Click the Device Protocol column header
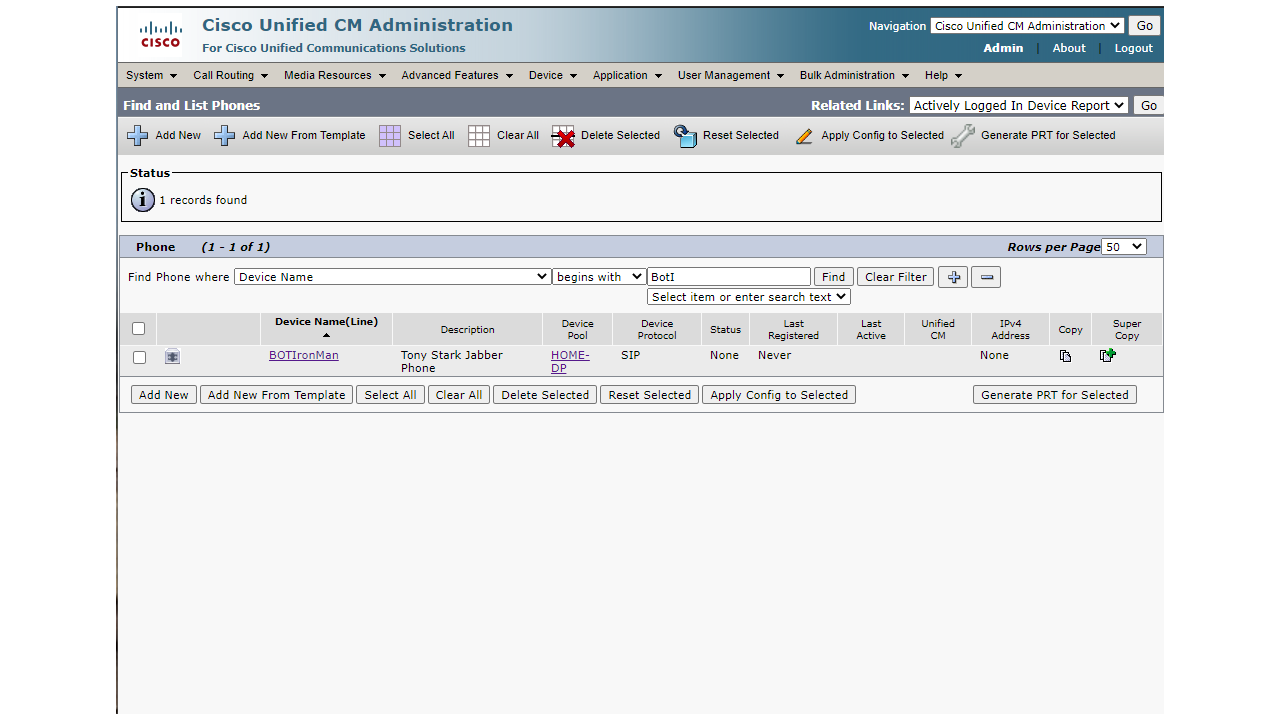 coord(657,330)
